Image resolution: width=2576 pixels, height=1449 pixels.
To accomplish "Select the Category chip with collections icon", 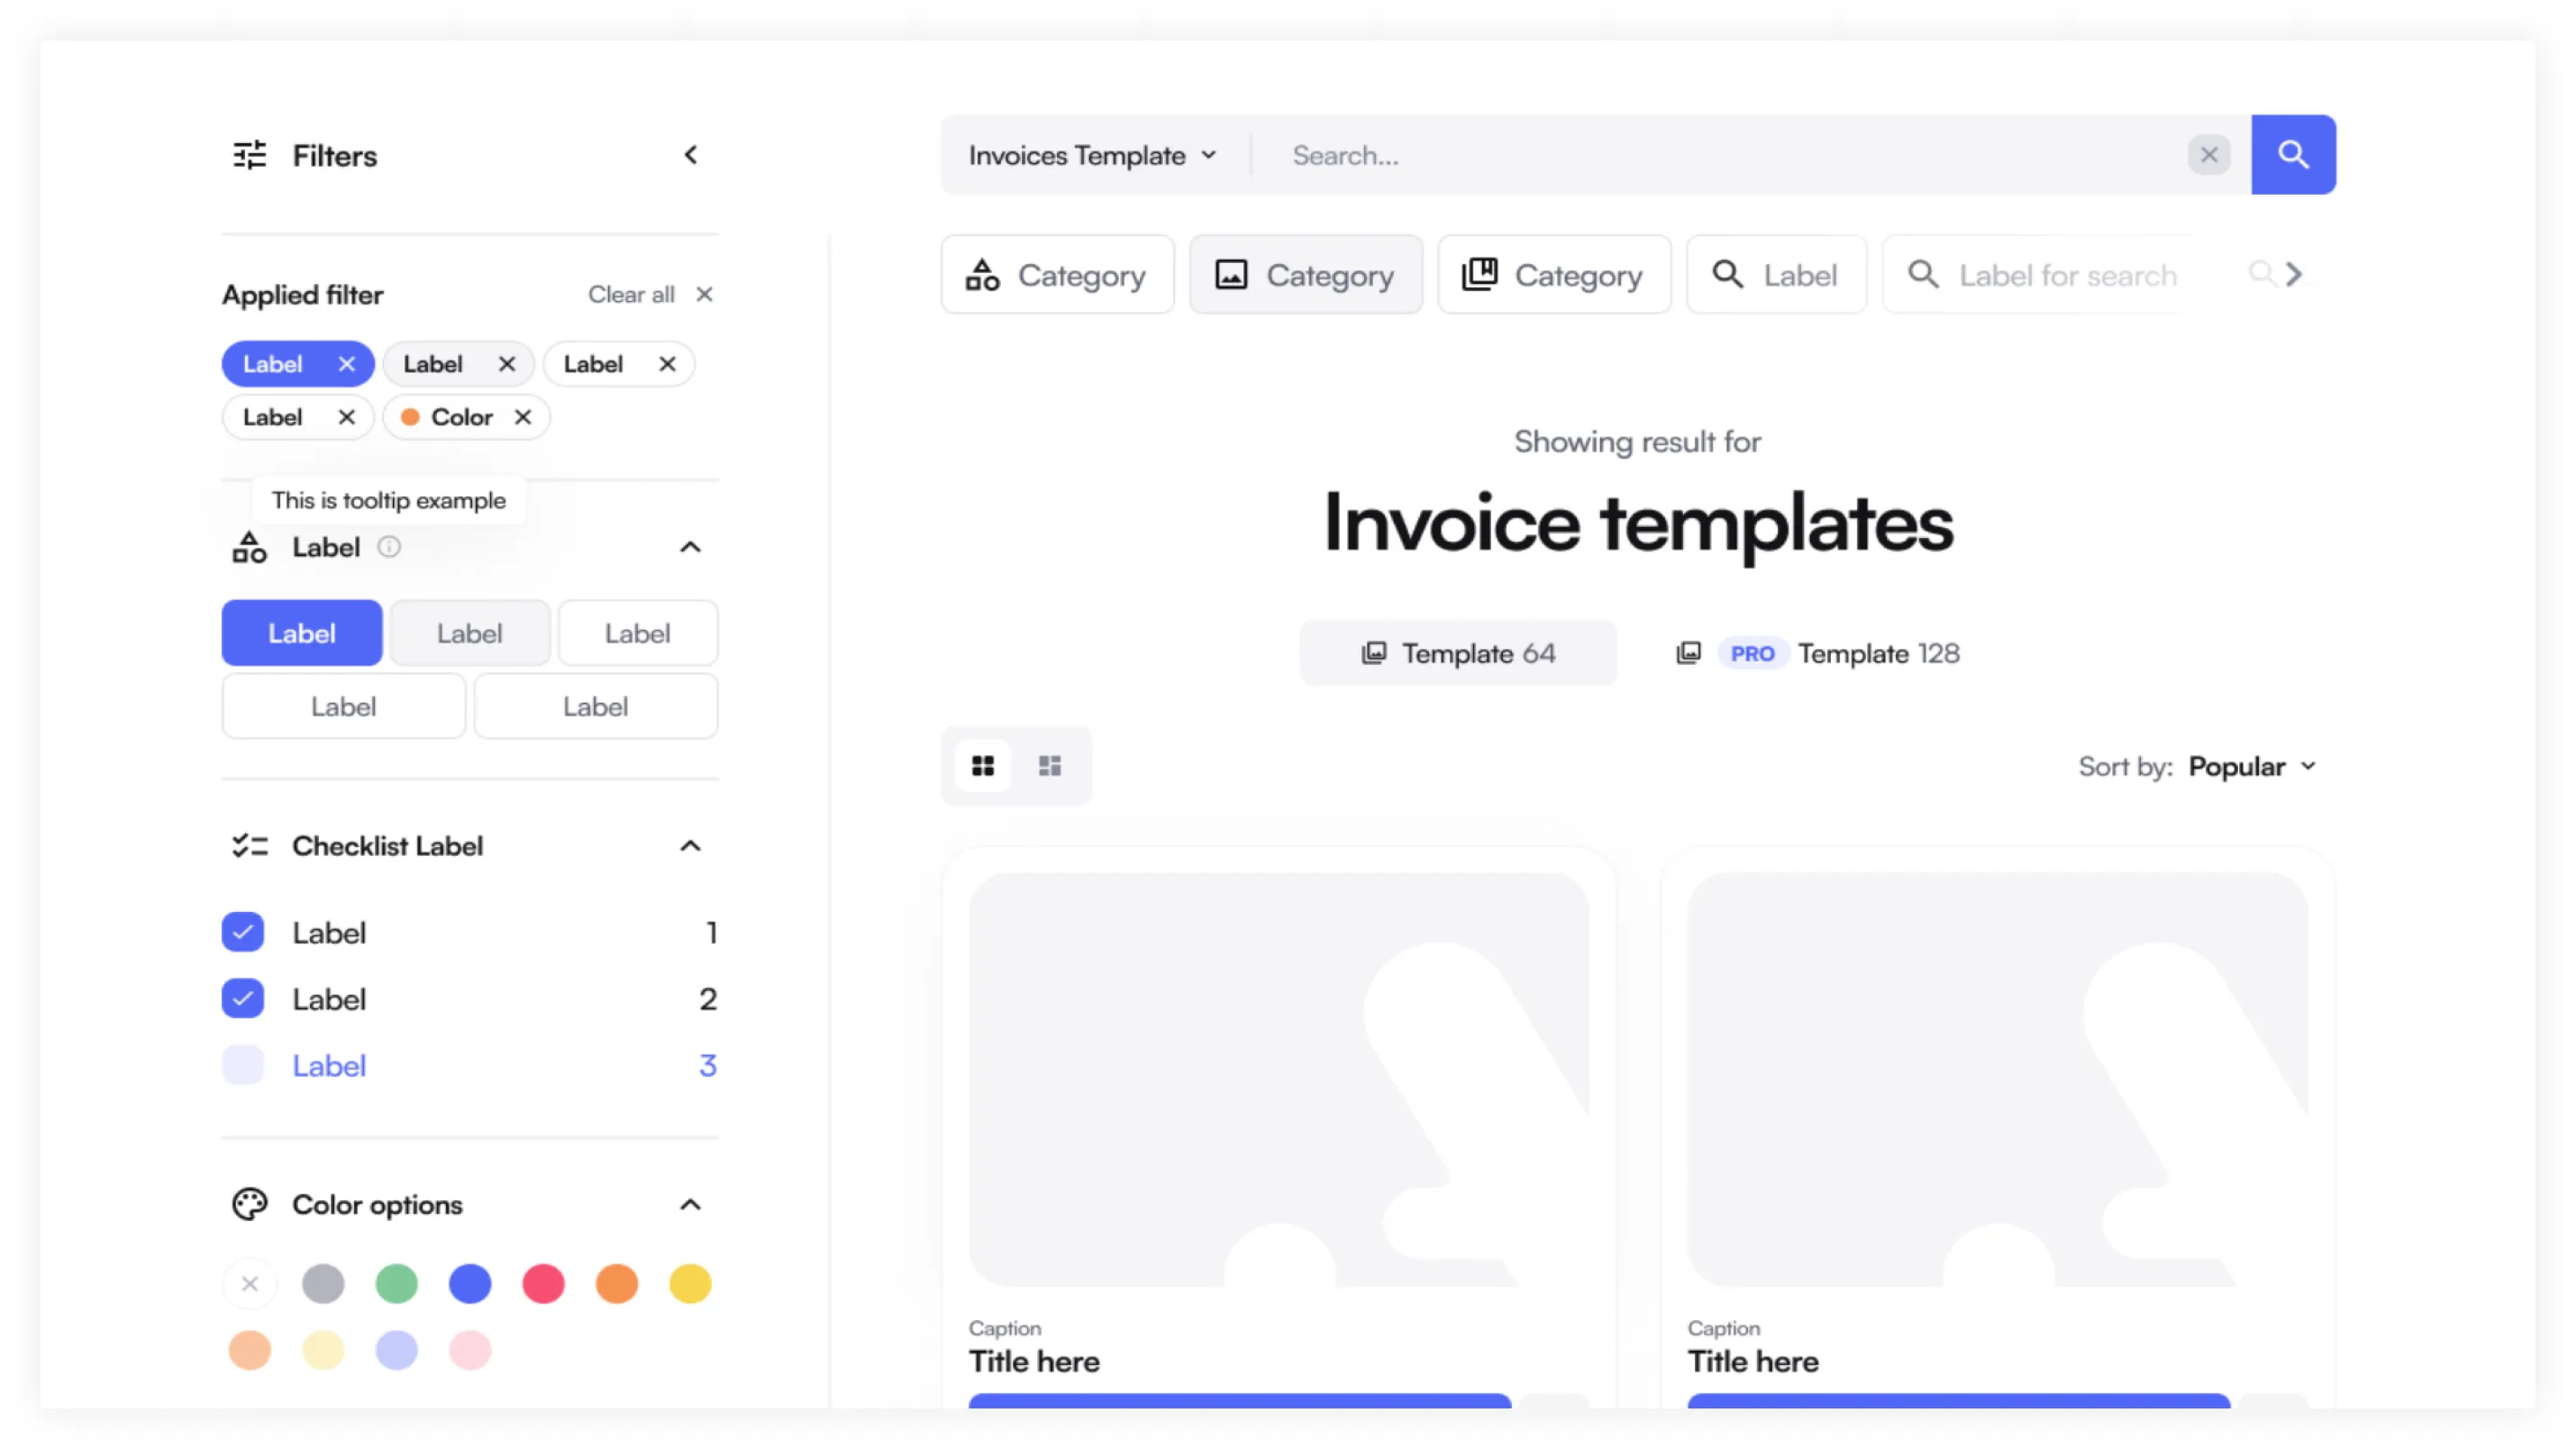I will click(1554, 275).
